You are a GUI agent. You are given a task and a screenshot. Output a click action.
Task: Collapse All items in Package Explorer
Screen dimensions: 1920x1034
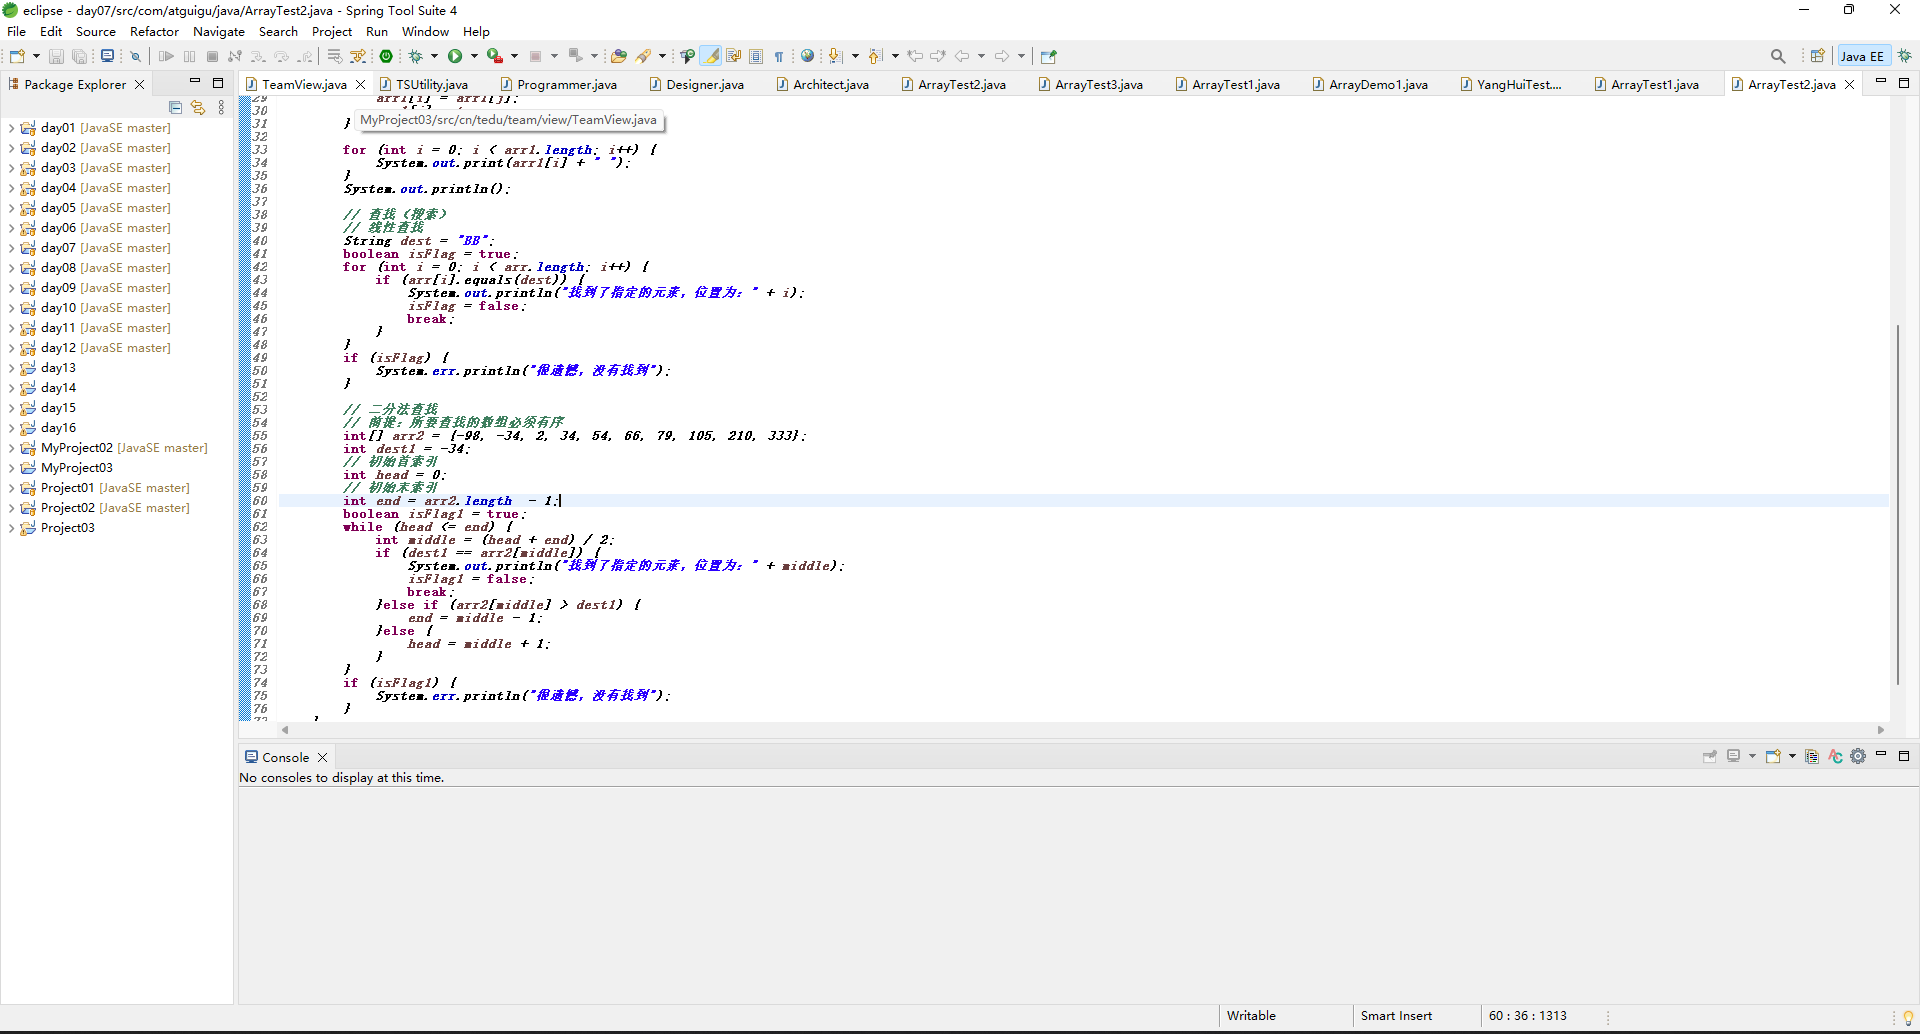175,107
